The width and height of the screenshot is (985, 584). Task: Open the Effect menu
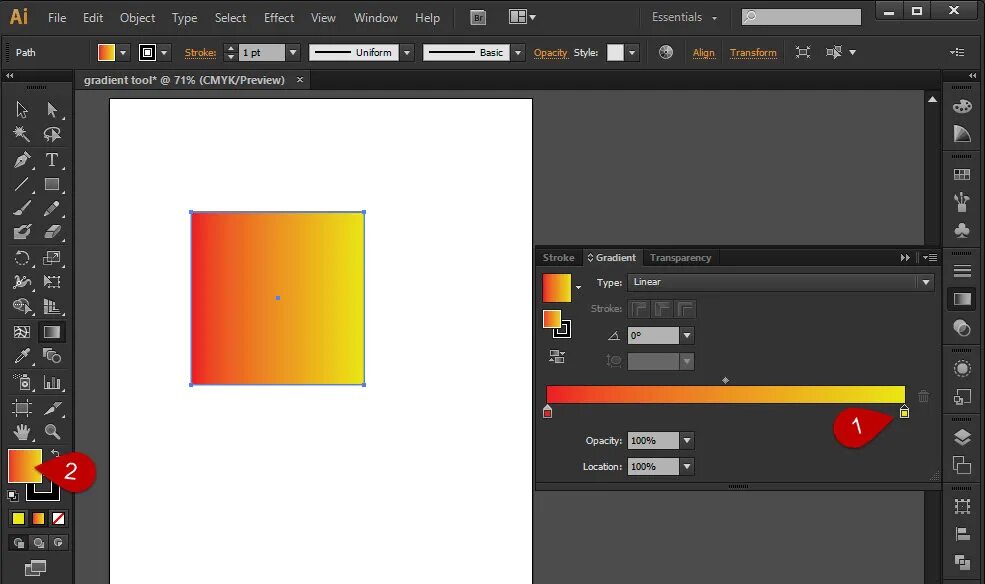279,18
